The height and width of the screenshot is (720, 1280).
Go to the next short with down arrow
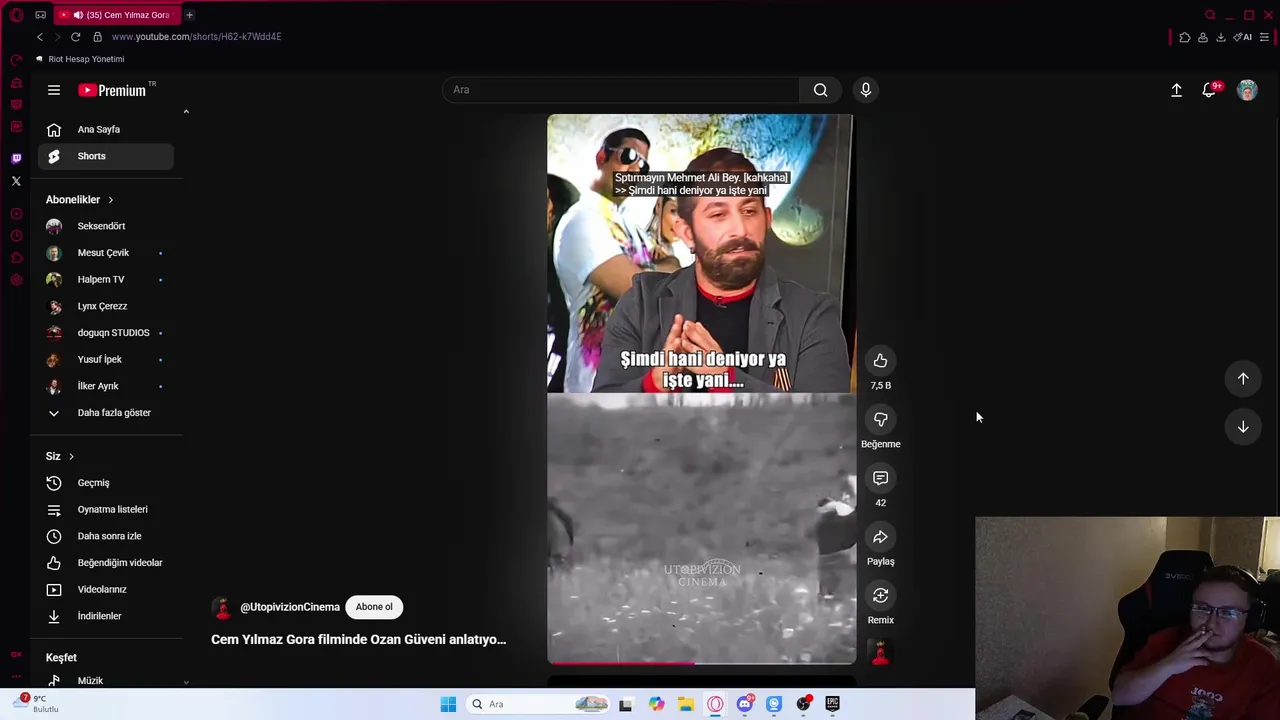pos(1243,427)
